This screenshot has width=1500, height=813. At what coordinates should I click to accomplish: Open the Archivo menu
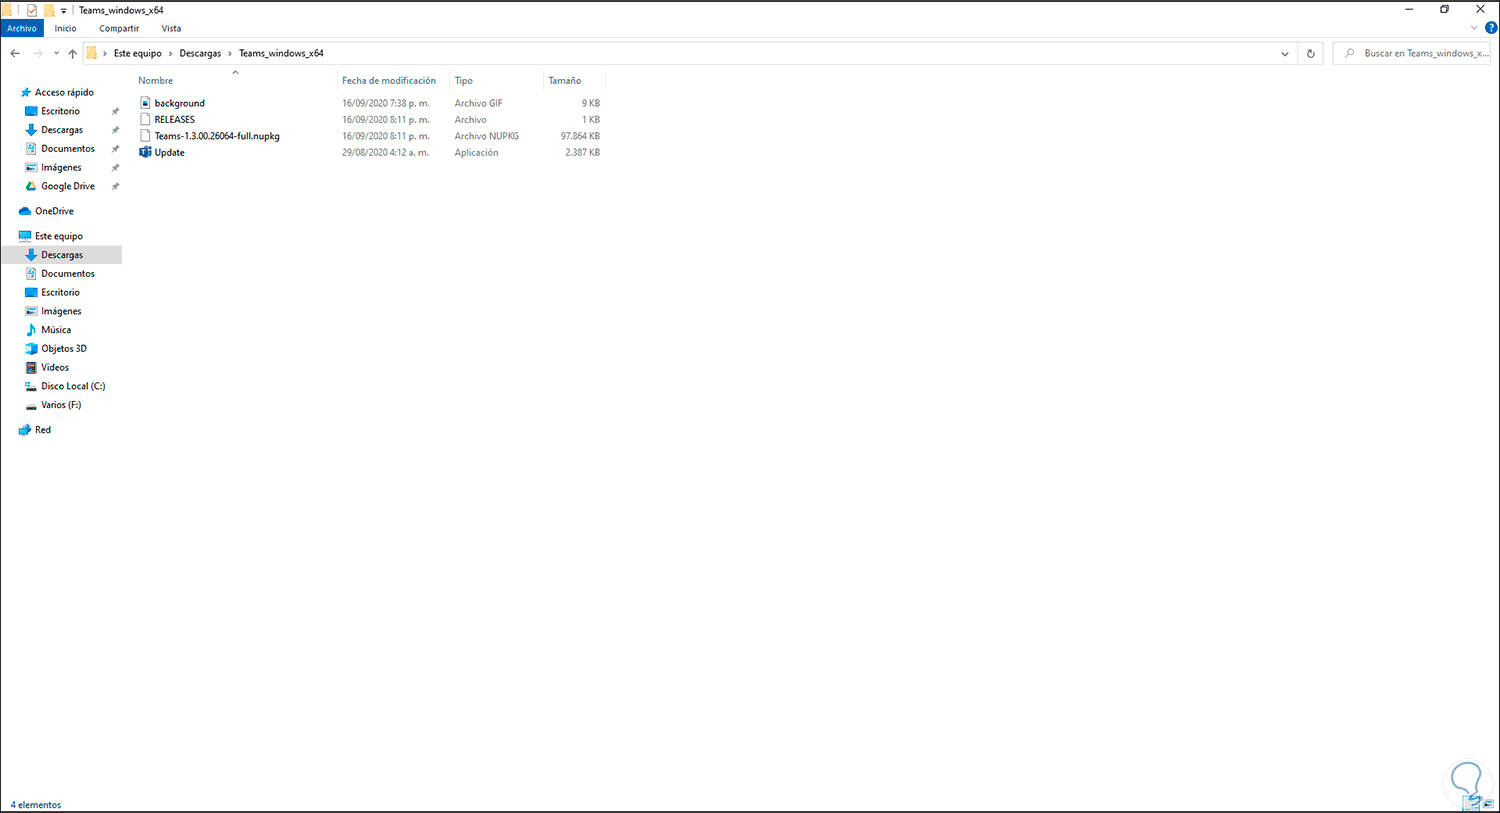(22, 28)
